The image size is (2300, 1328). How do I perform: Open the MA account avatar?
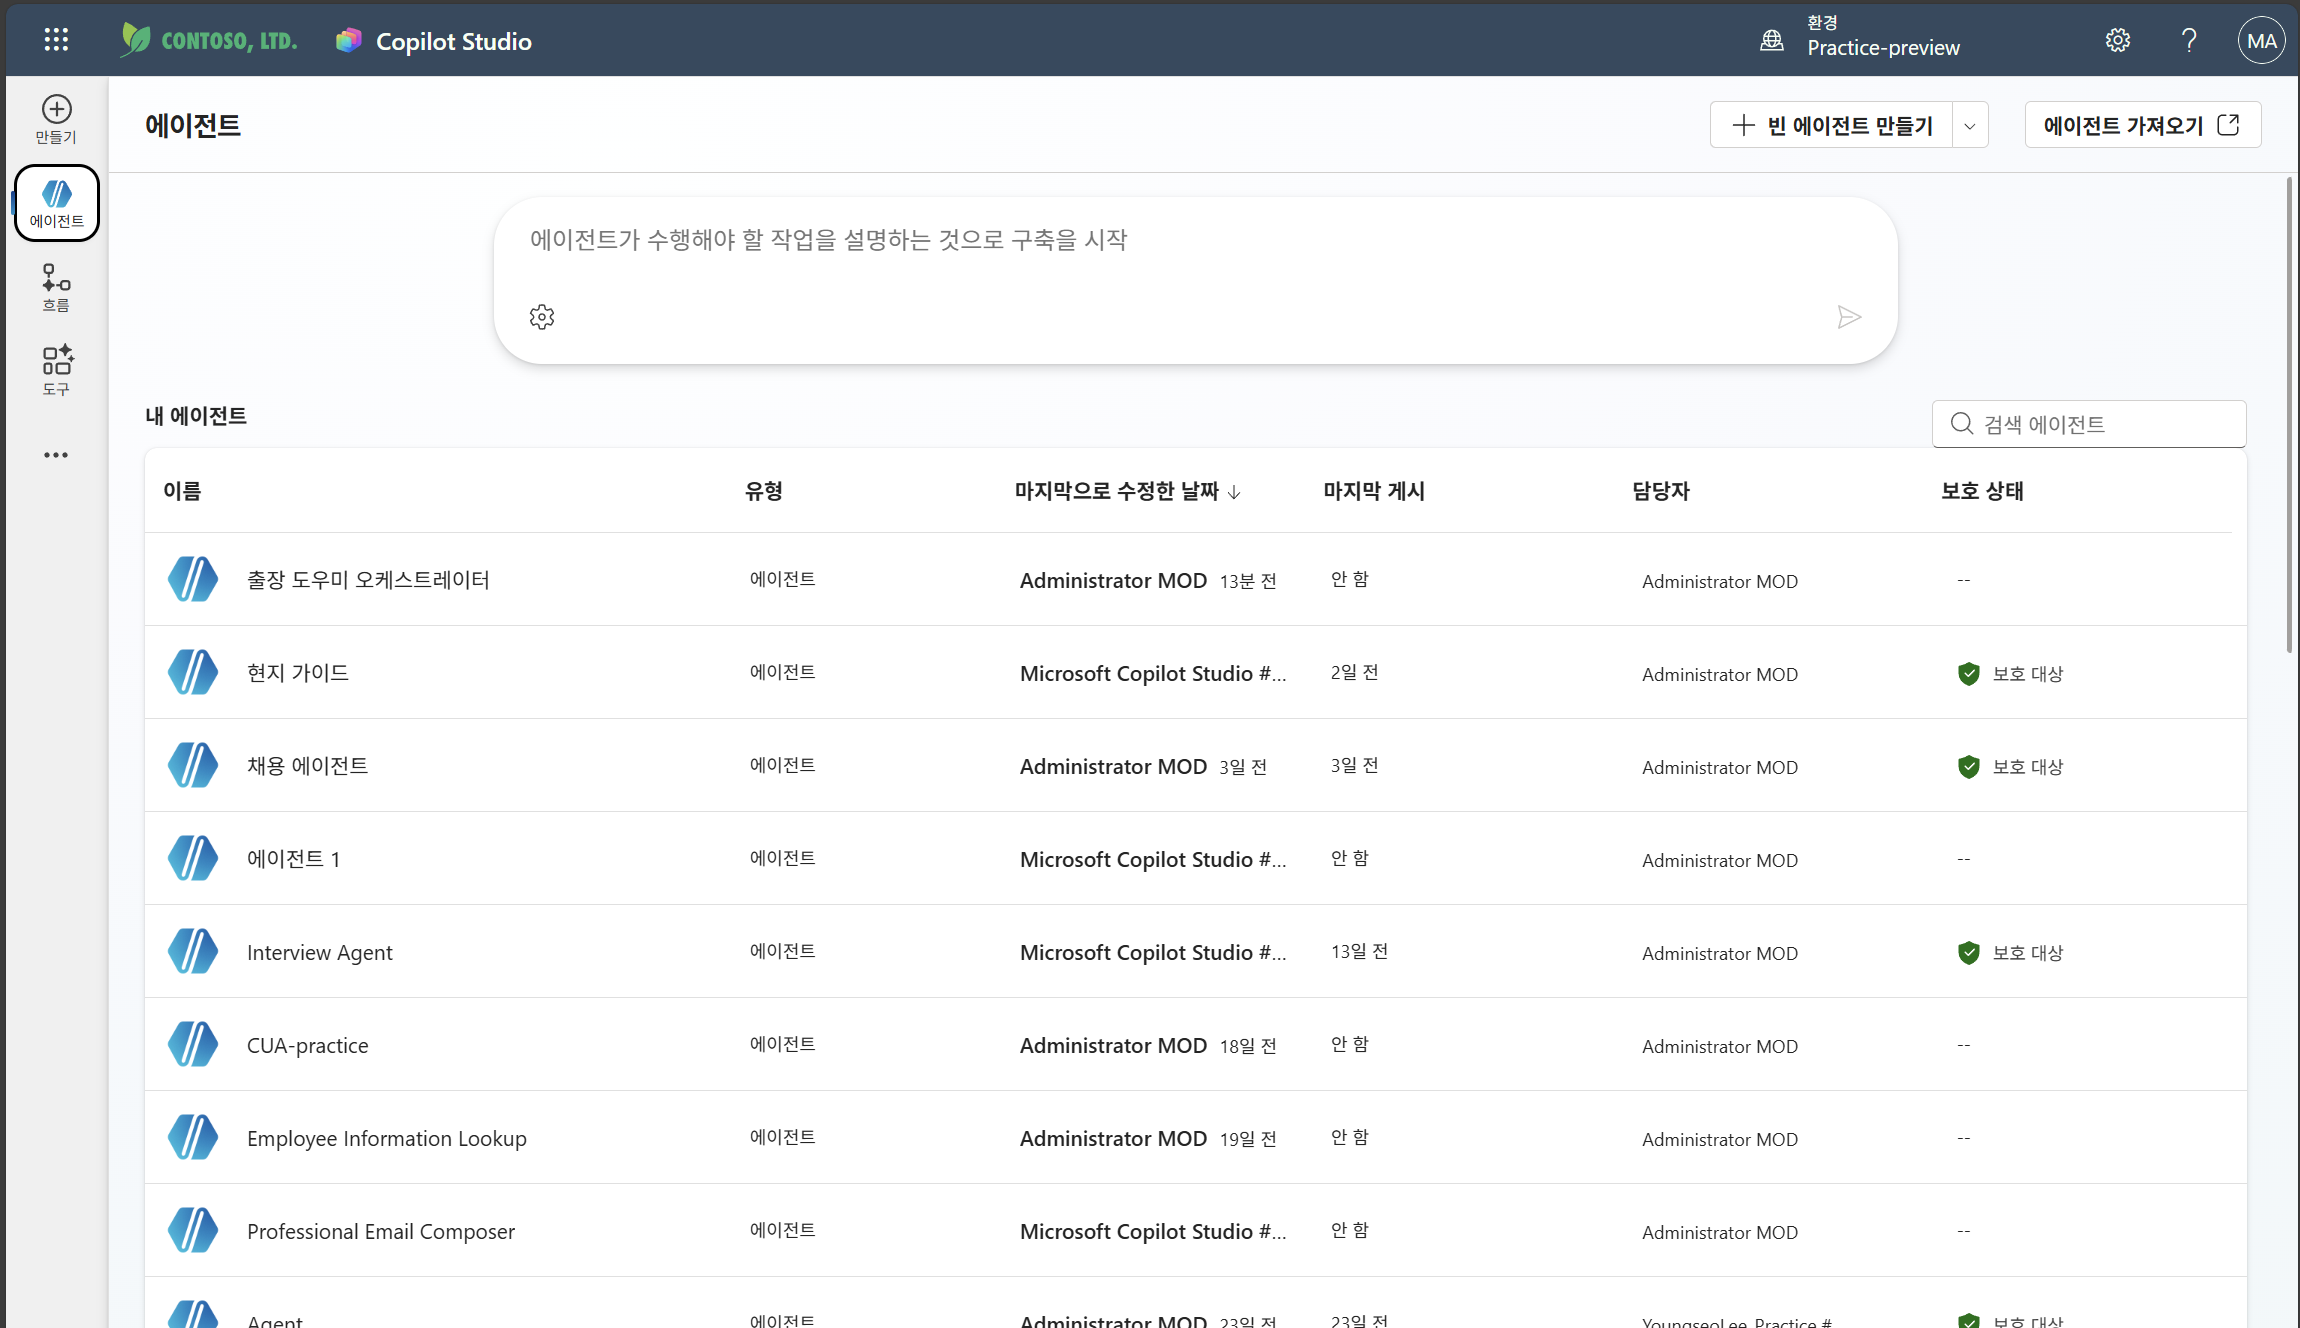point(2261,40)
